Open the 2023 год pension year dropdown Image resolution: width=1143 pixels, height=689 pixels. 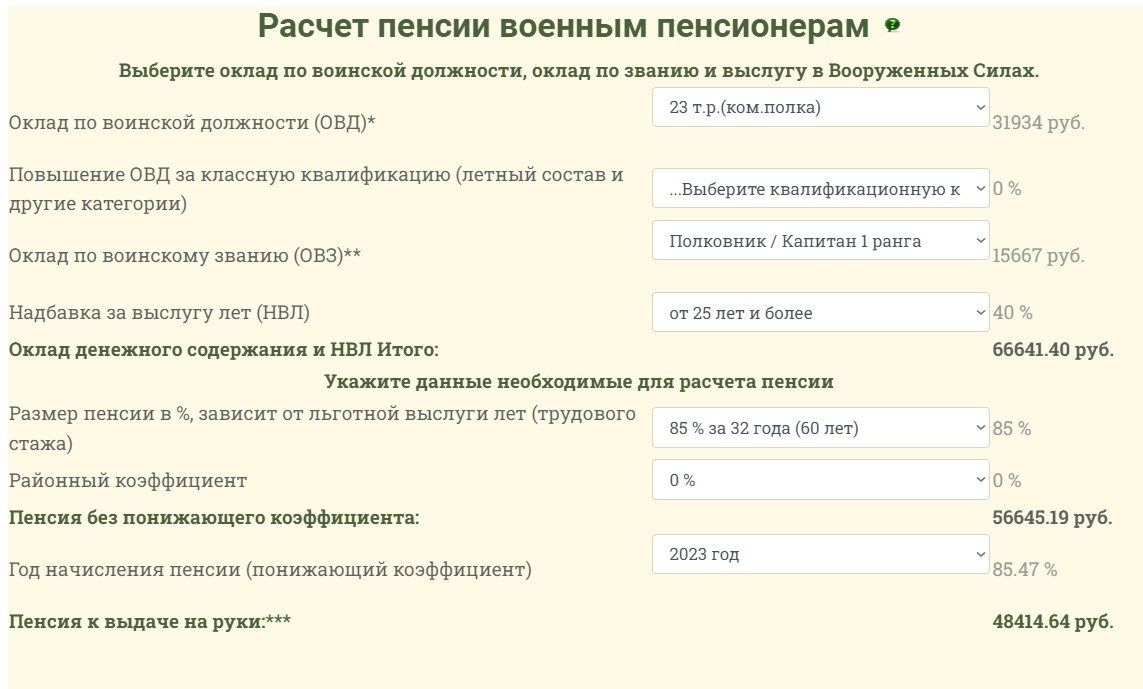pos(820,554)
